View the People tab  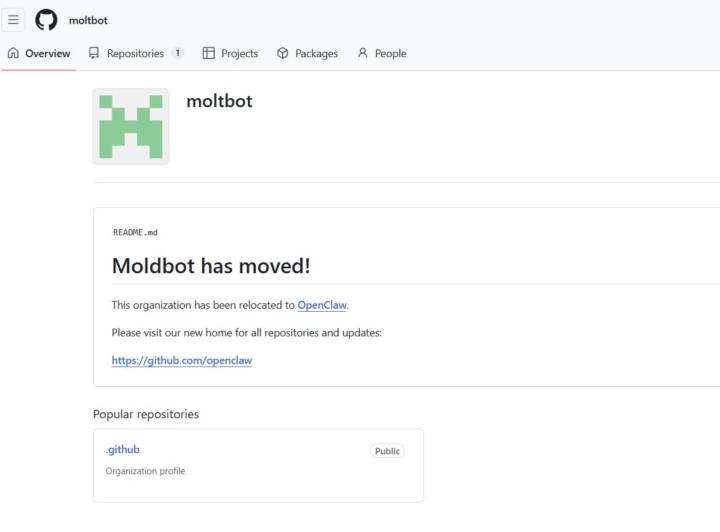390,53
